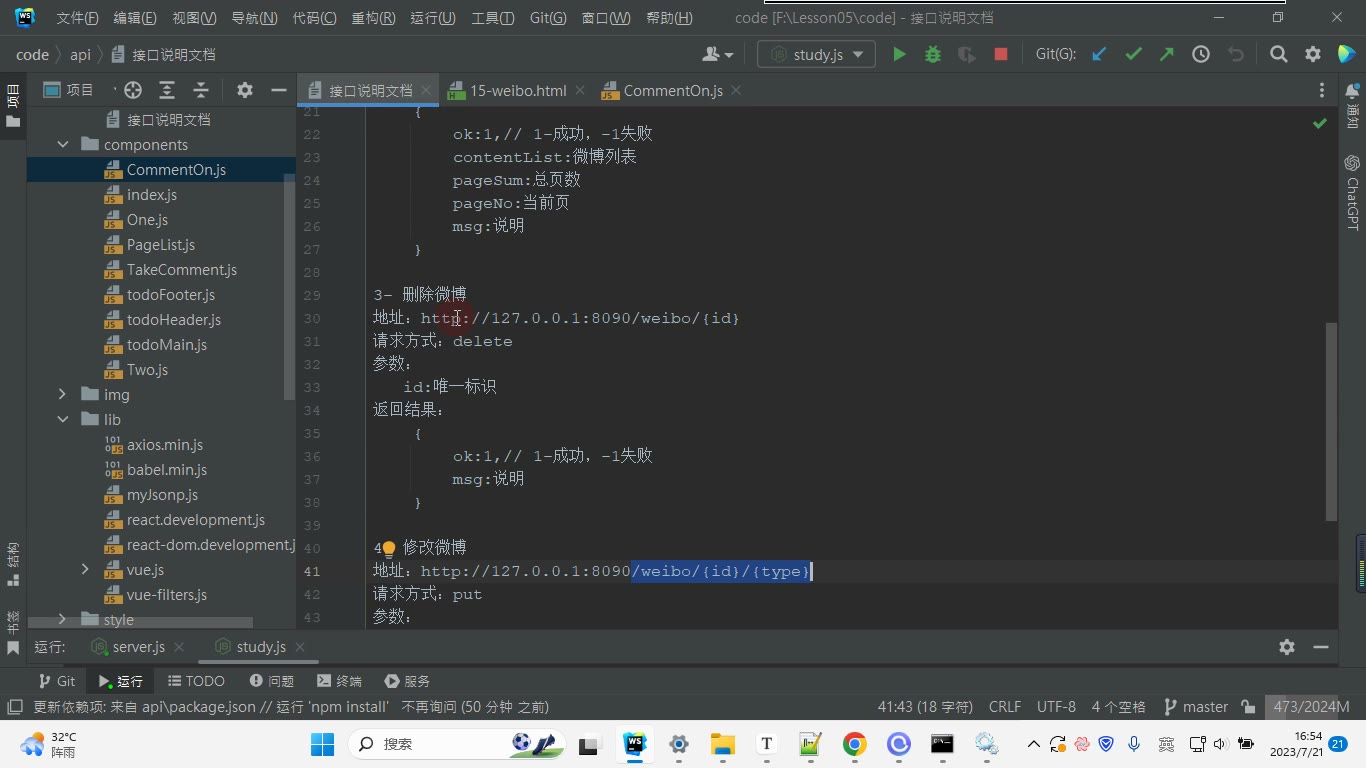Hide the project tool window
Viewport: 1366px width, 768px height.
[x=279, y=90]
